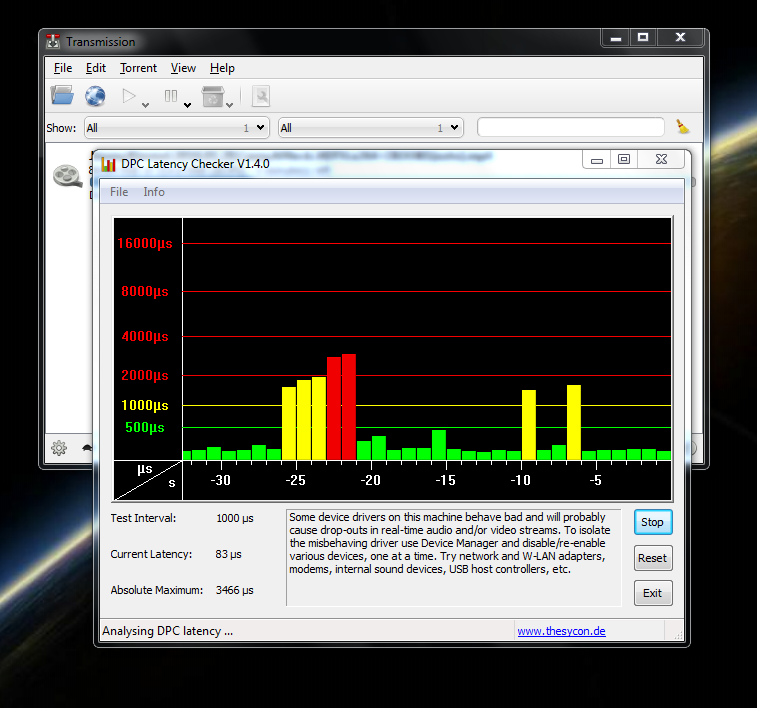Open Transmission settings gear icon
Image resolution: width=757 pixels, height=708 pixels.
click(59, 448)
